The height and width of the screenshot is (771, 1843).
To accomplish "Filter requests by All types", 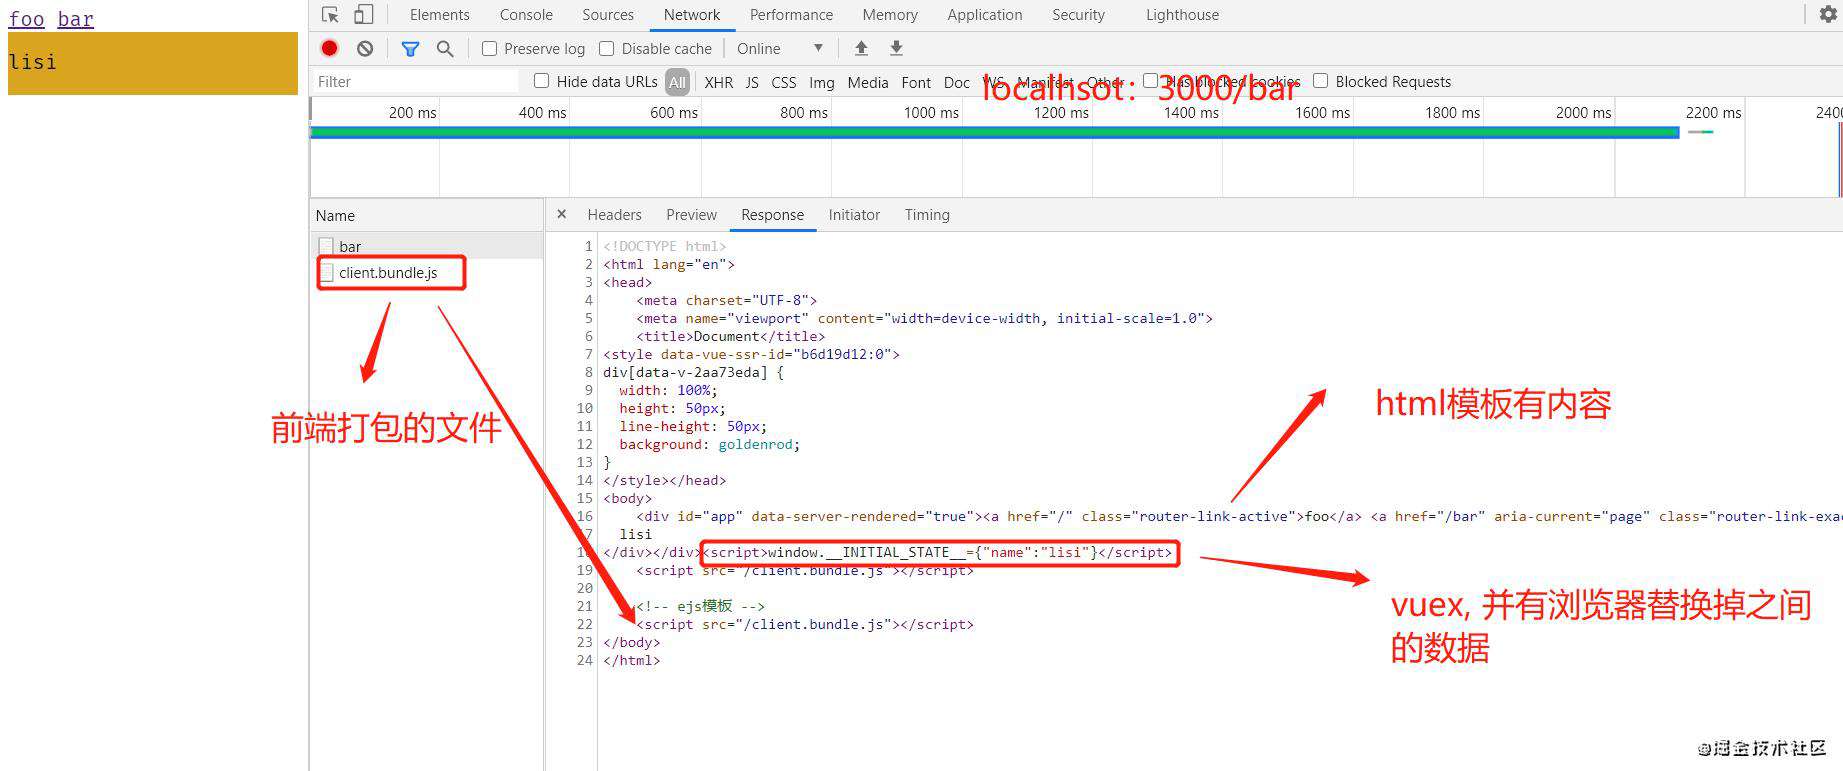I will pos(678,82).
